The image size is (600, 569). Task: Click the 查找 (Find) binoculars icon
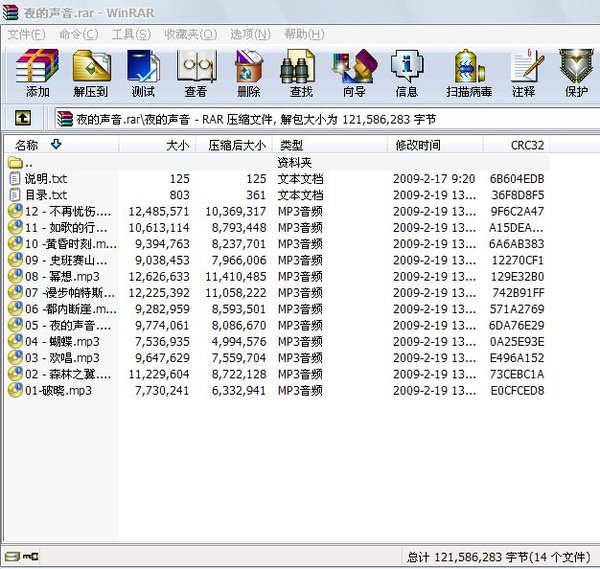[x=298, y=66]
